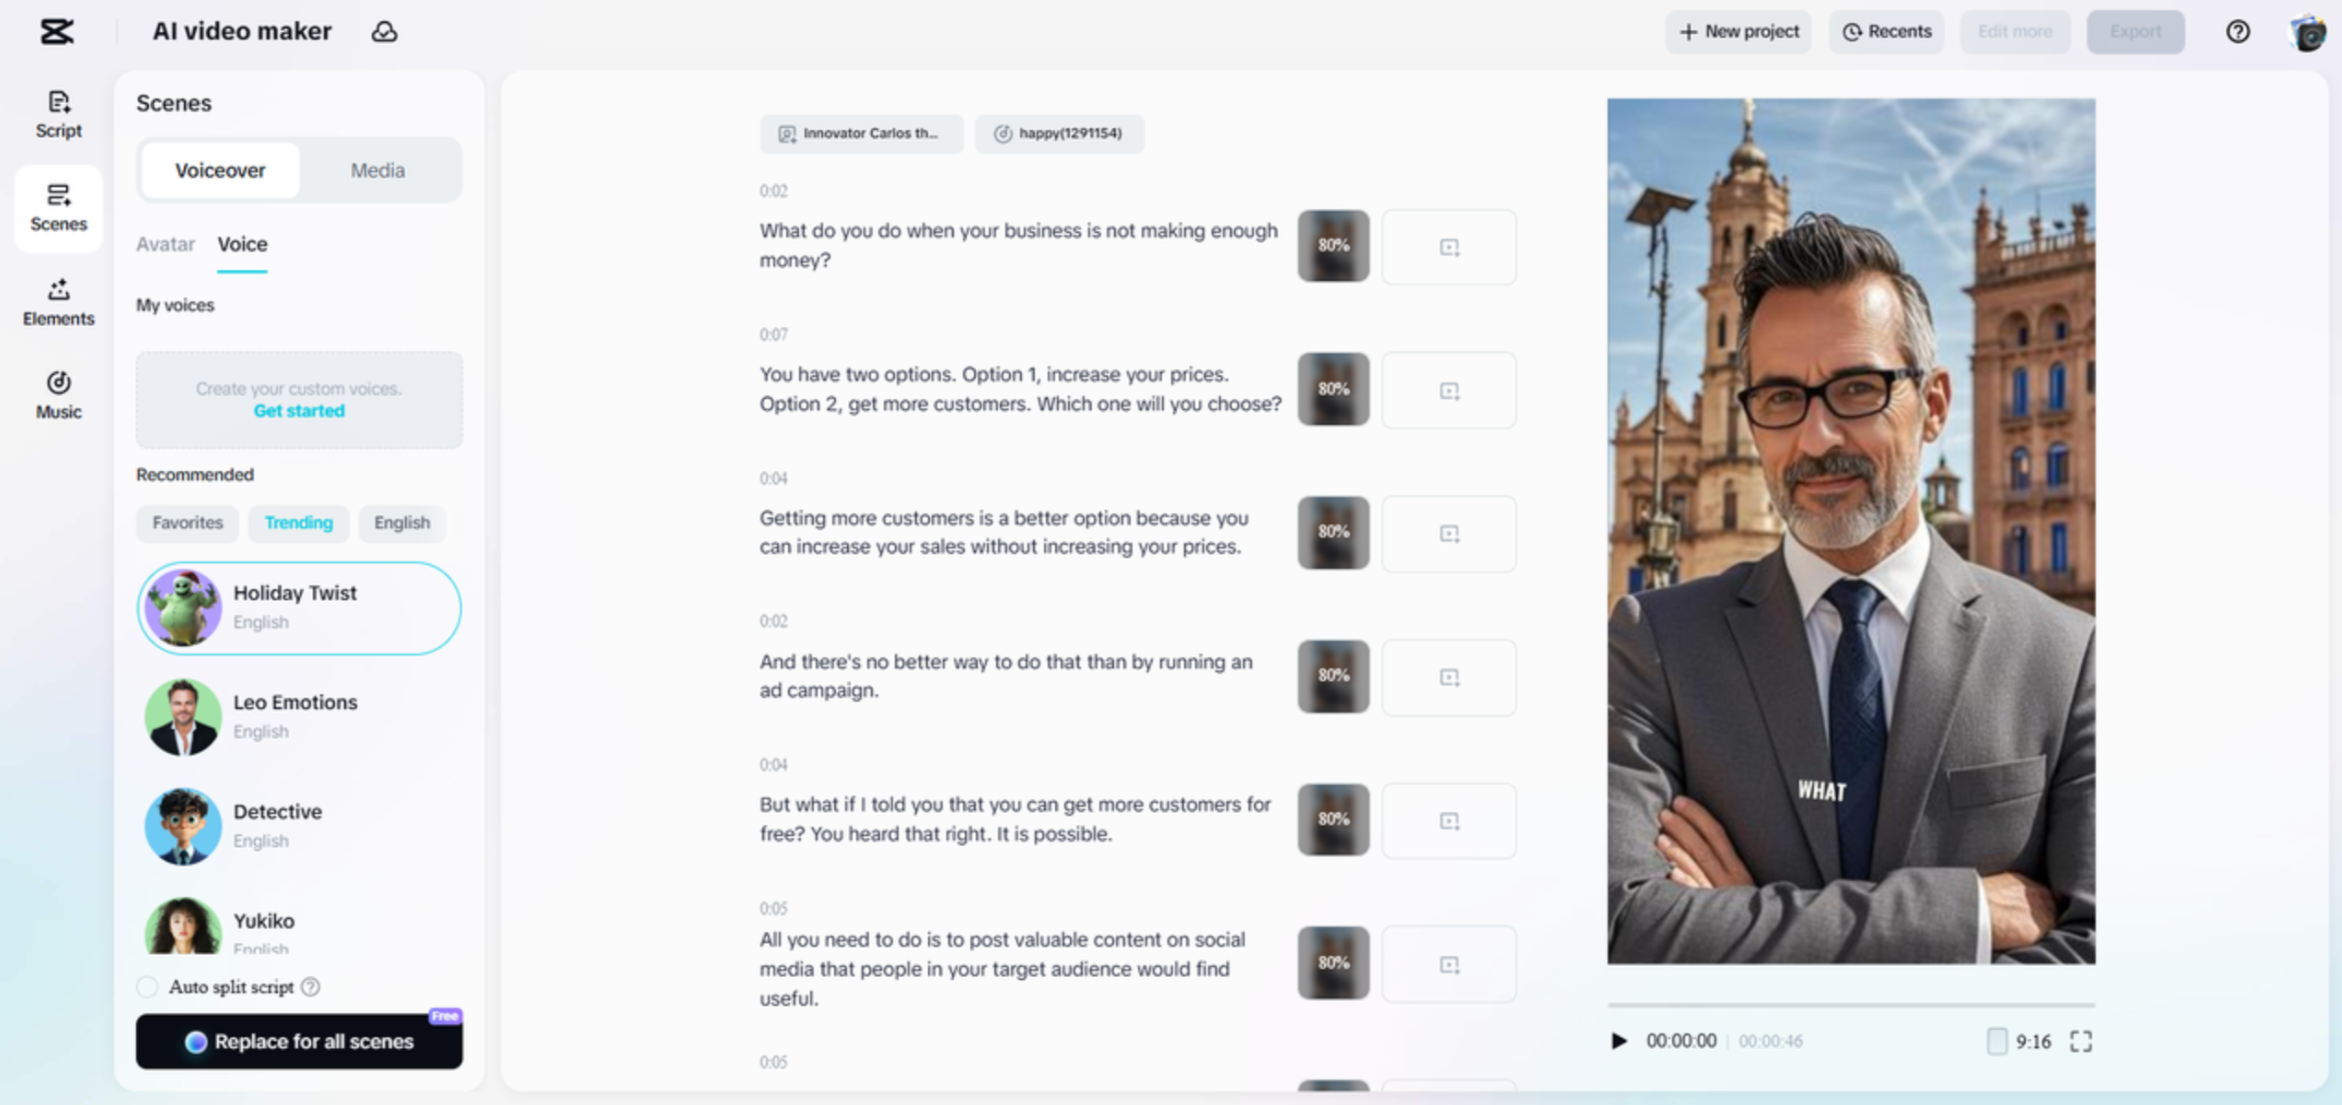Viewport: 2342px width, 1105px height.
Task: Click the cloud upload icon beside AI video maker
Action: tap(385, 31)
